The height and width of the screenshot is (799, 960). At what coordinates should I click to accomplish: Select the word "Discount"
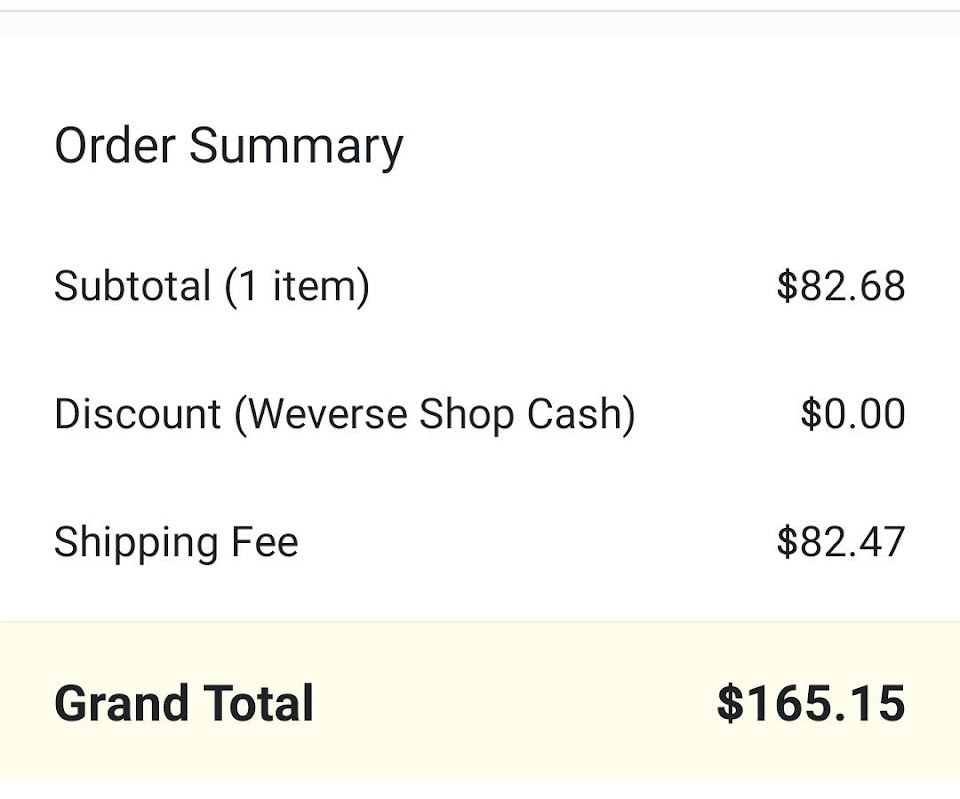[x=137, y=414]
